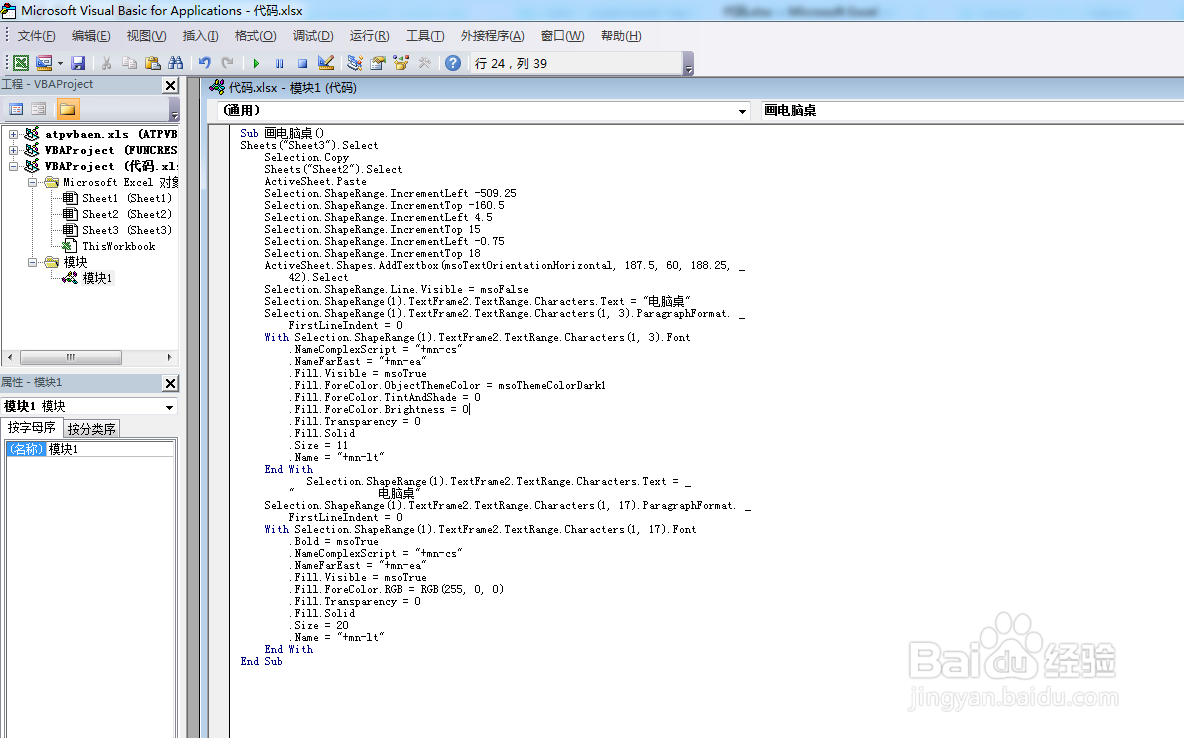This screenshot has height=738, width=1184.
Task: Collapse the Microsoft Excel objects folder
Action: pyautogui.click(x=32, y=182)
